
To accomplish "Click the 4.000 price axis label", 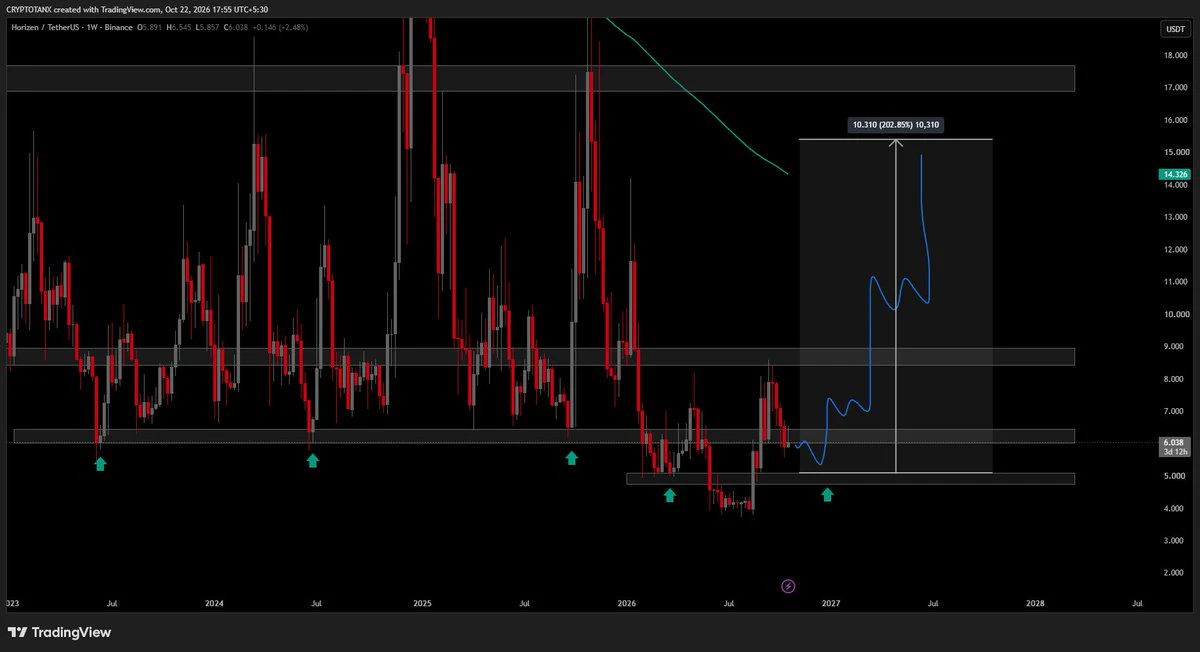I will point(1175,508).
